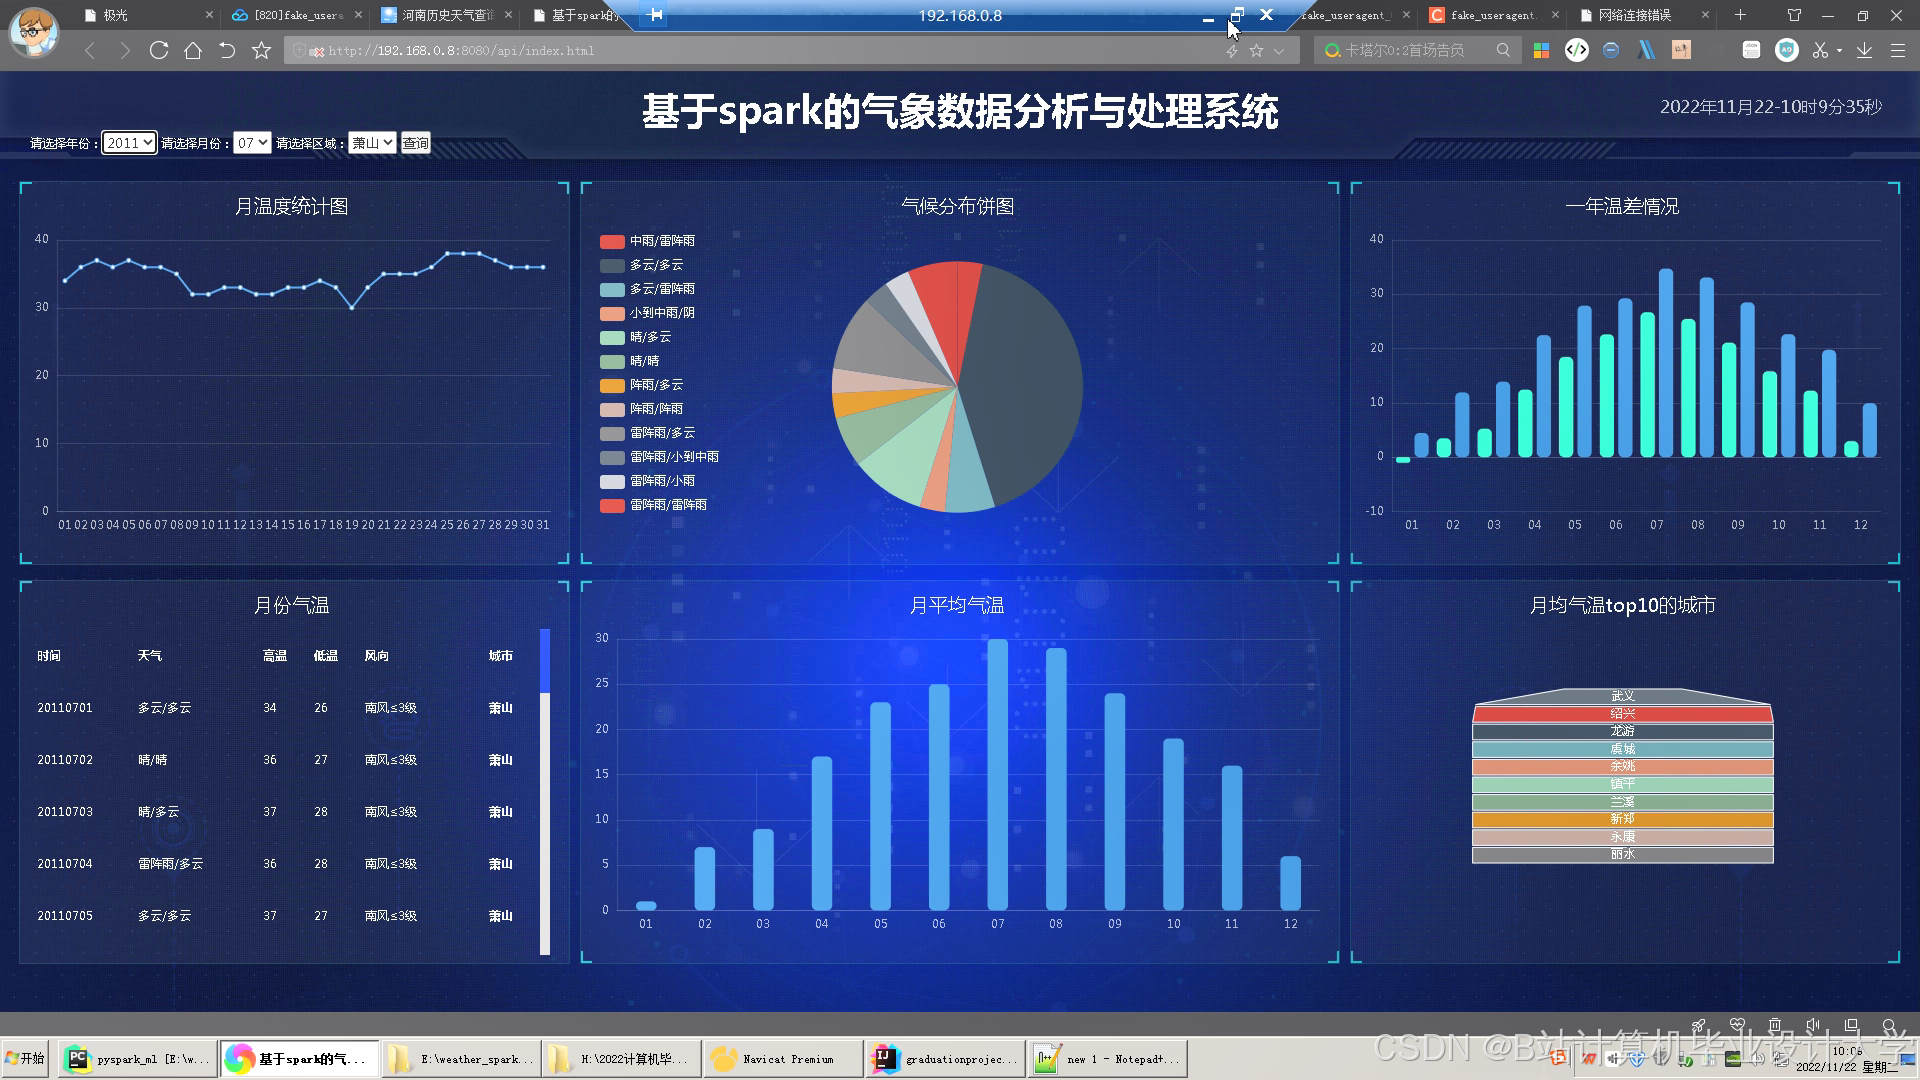
Task: Click the undo/restore page icon
Action: 227,50
